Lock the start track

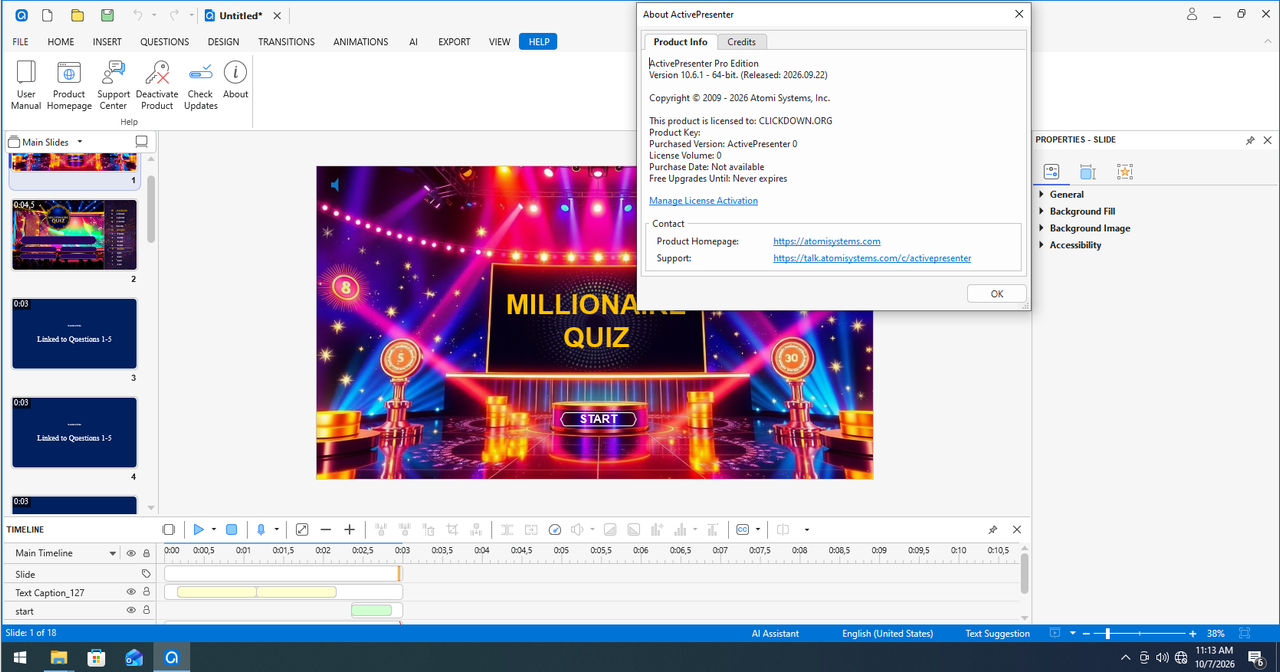point(146,610)
